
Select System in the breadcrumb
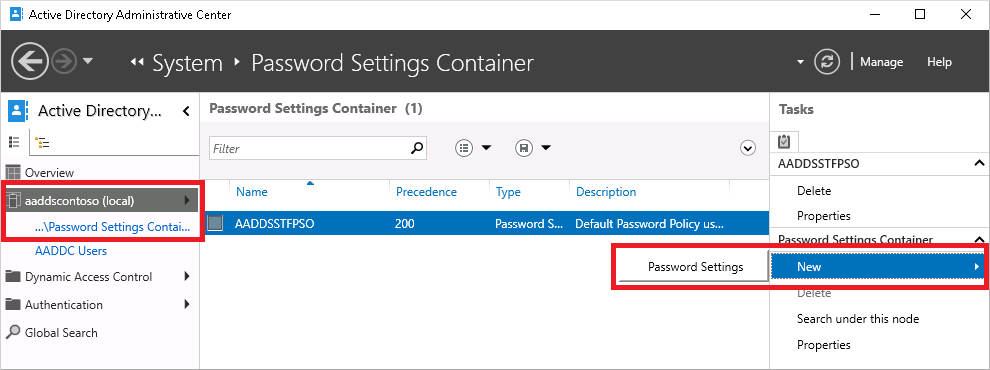pos(188,63)
